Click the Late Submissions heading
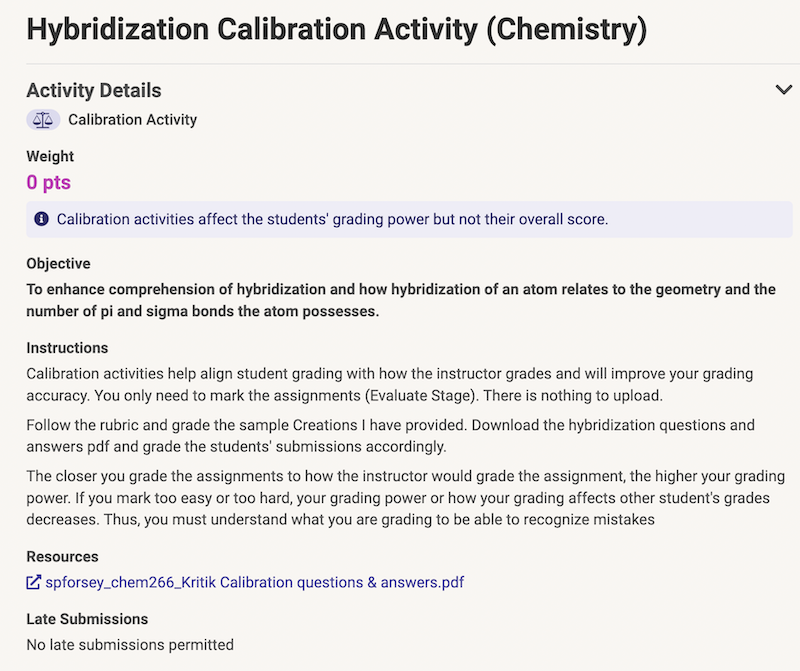This screenshot has width=800, height=671. pyautogui.click(x=87, y=619)
